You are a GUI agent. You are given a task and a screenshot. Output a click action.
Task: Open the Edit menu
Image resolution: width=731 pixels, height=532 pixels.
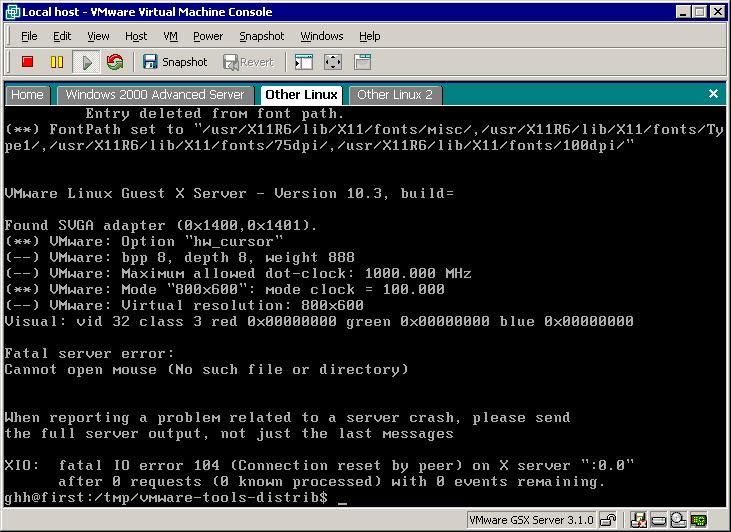[62, 36]
